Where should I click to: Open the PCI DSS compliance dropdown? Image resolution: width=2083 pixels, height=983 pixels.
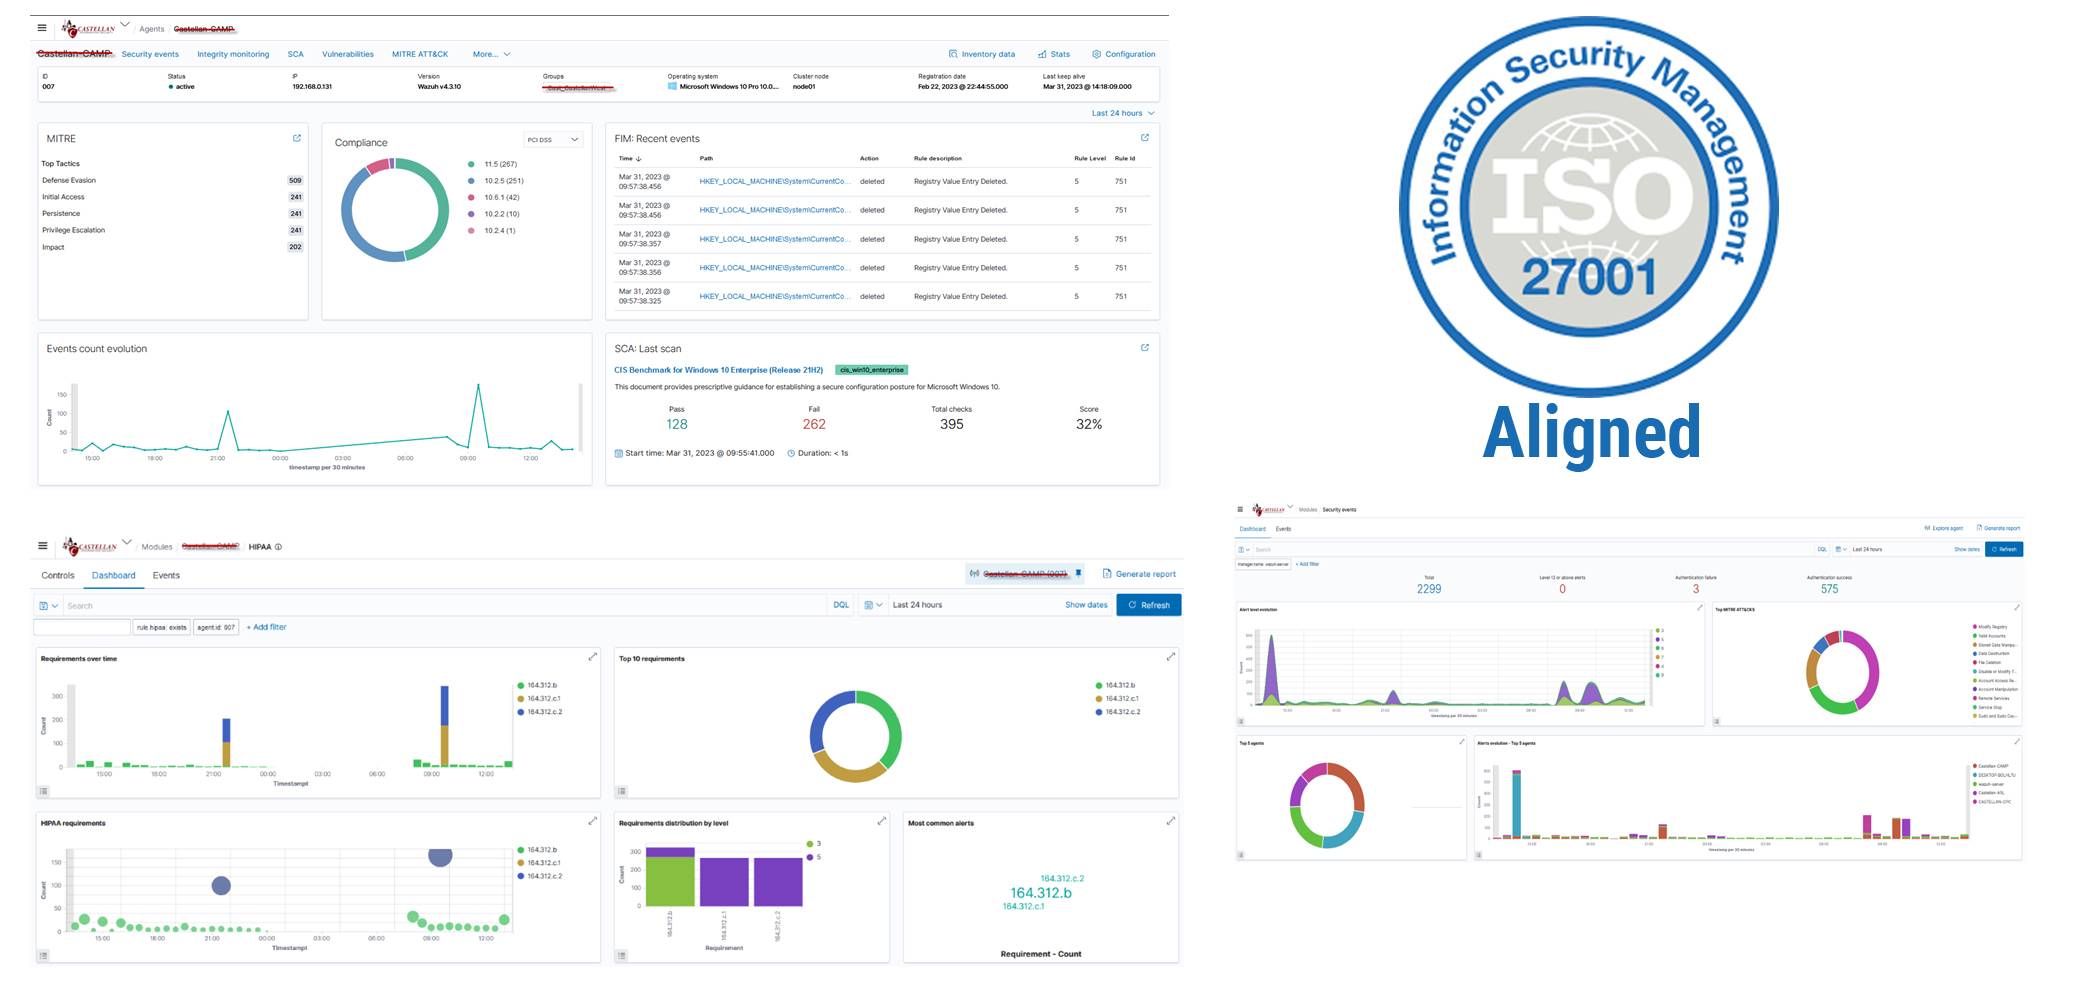pos(553,140)
